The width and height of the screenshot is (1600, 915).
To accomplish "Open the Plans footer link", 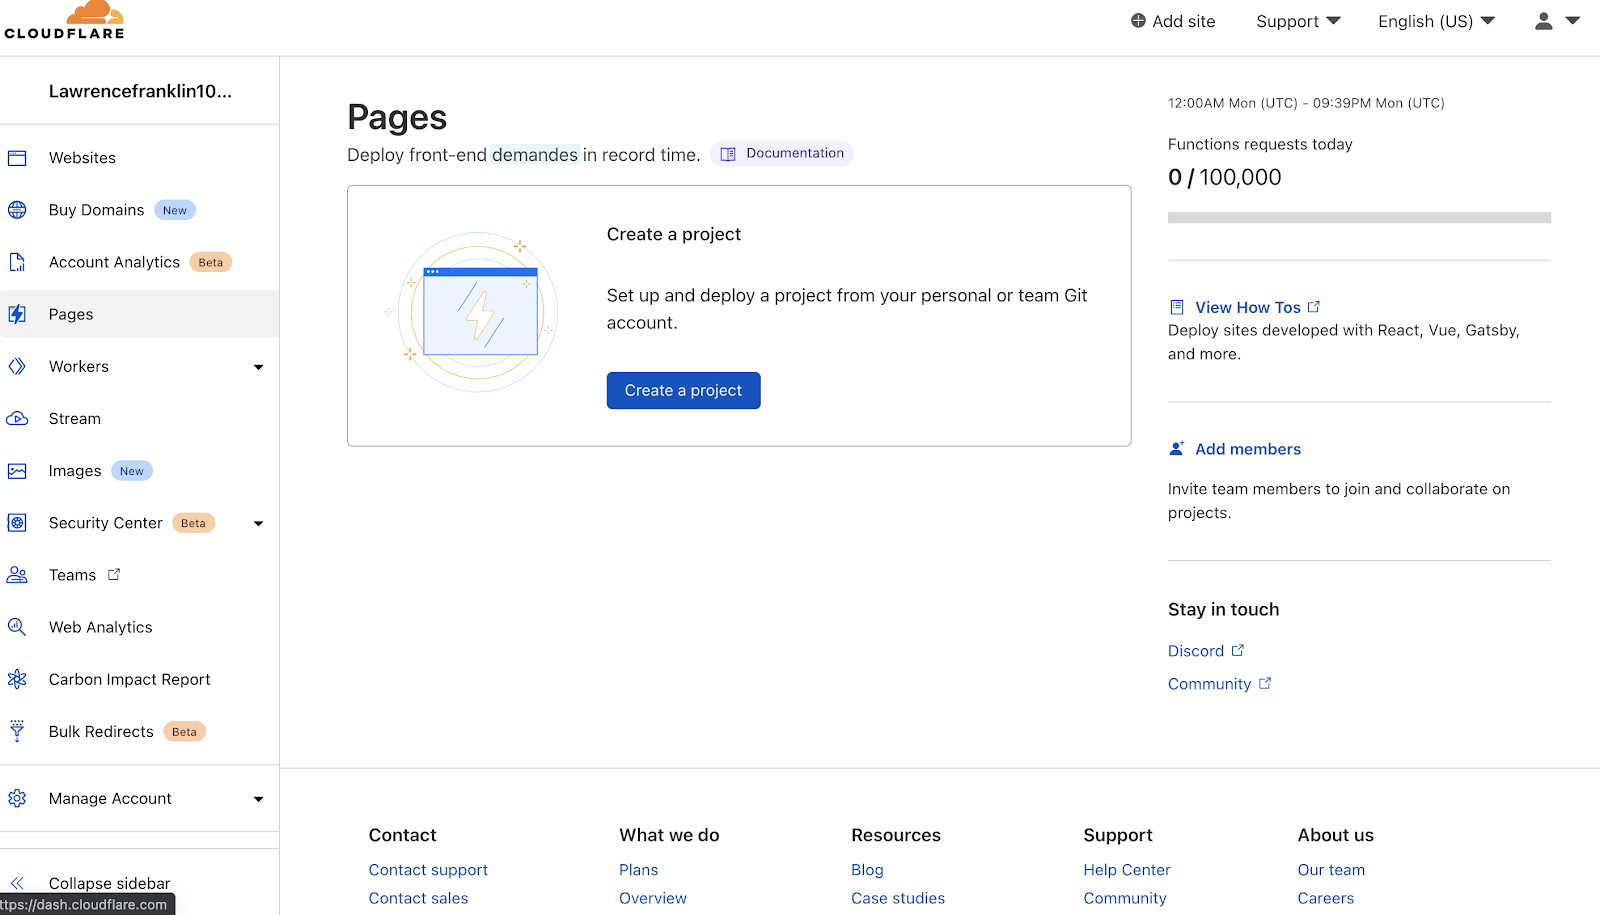I will (638, 870).
